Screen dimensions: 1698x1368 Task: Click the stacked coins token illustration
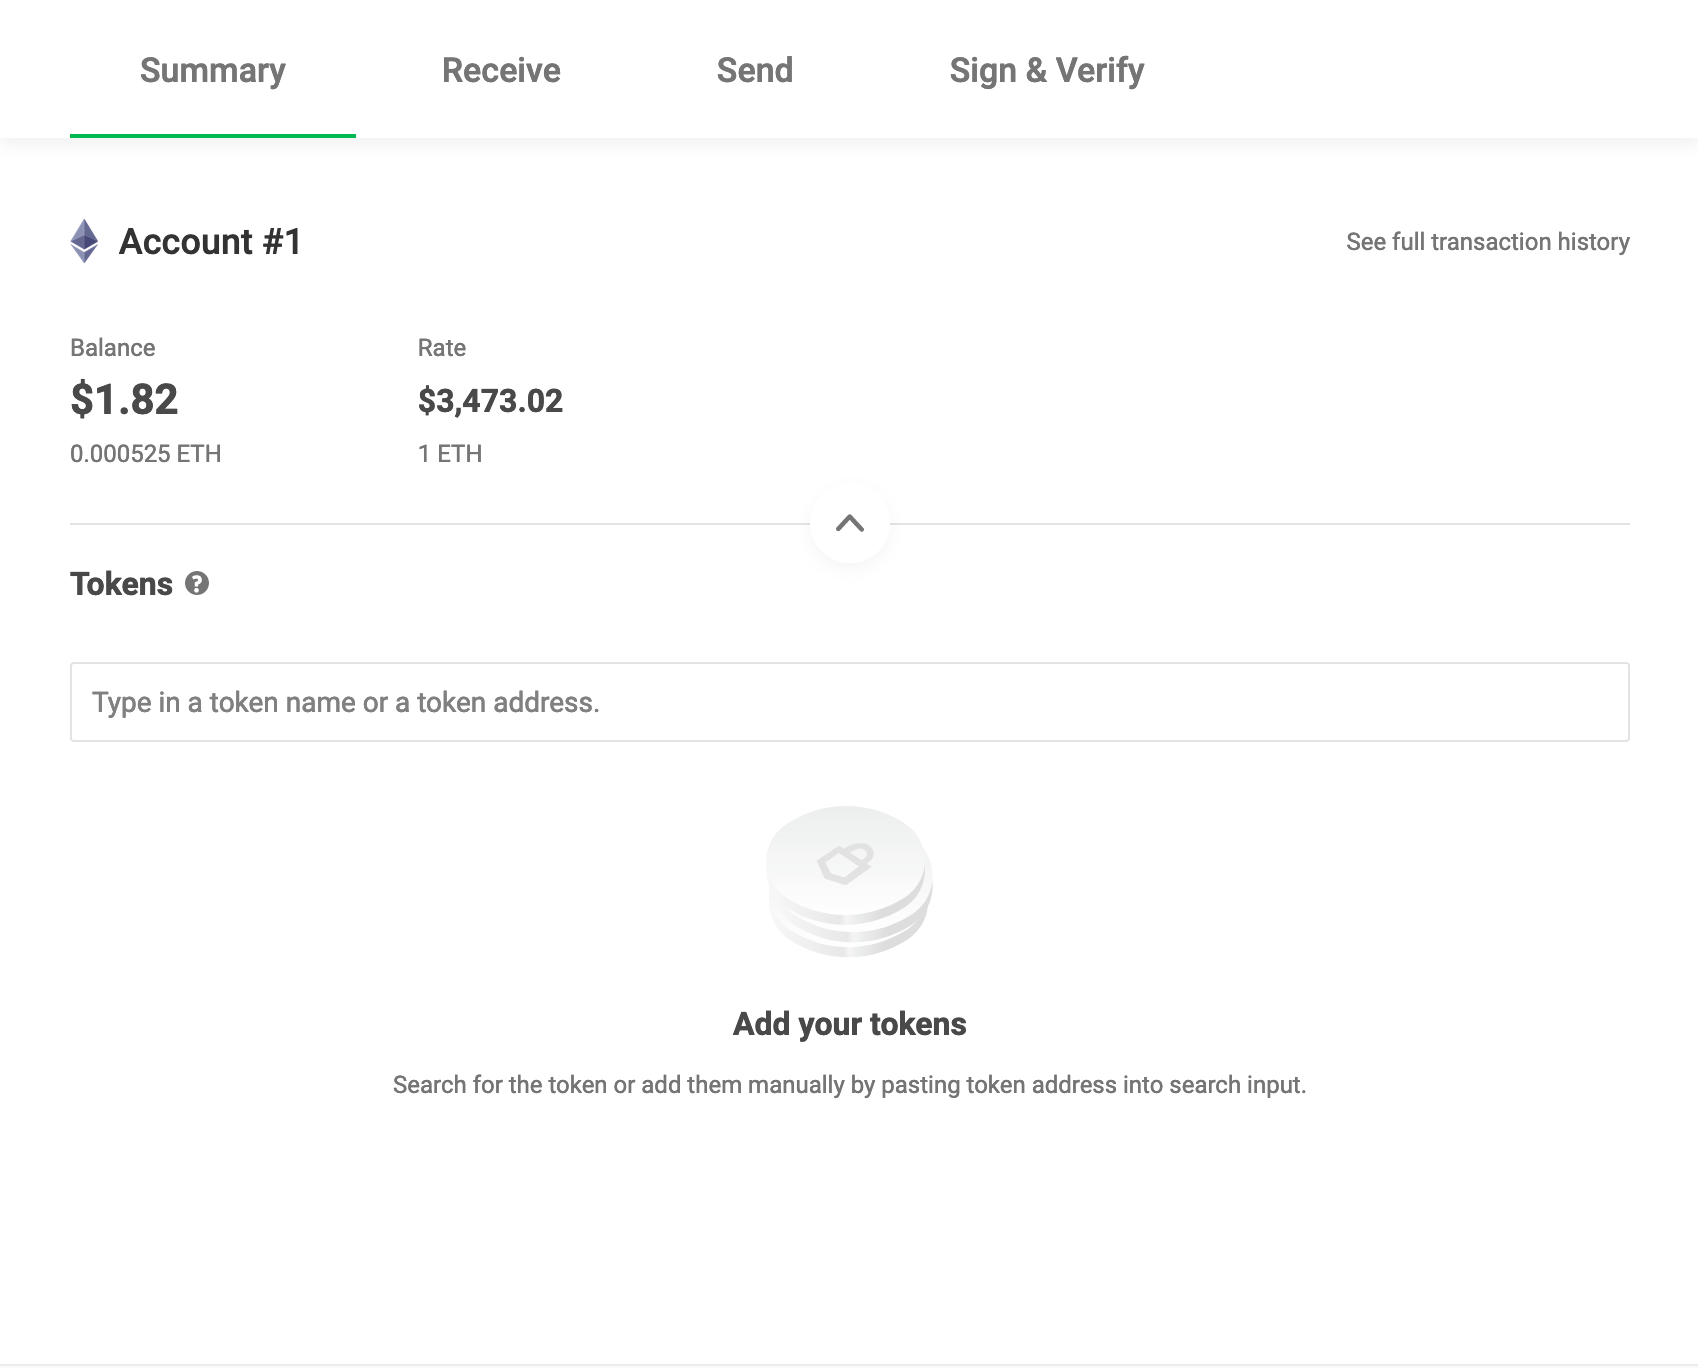(849, 881)
